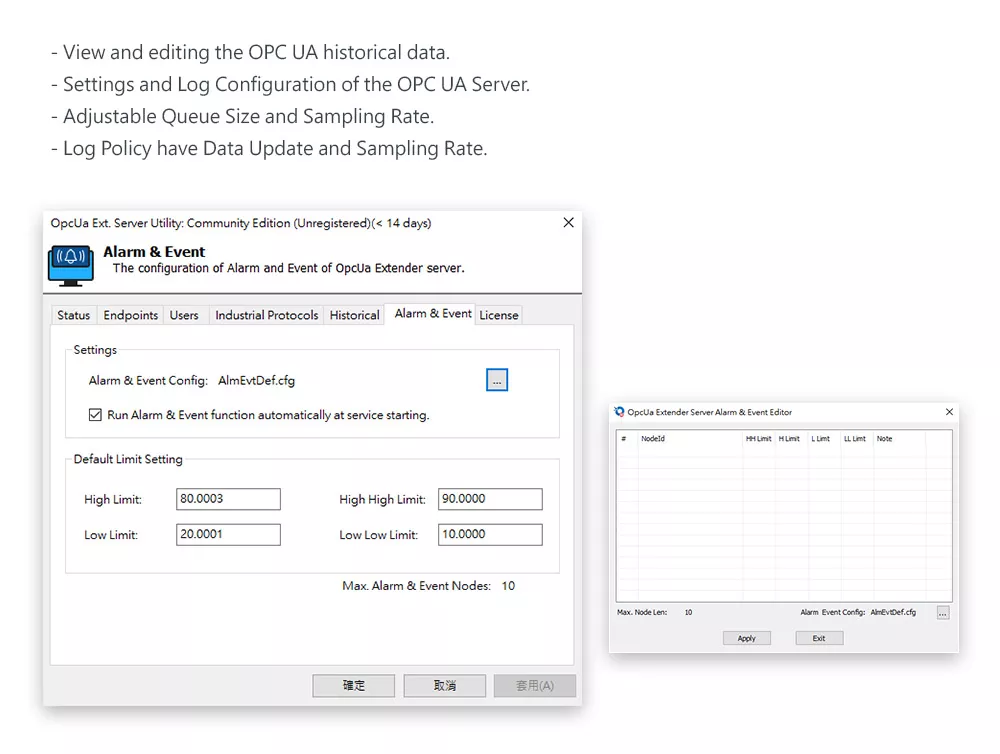Viewport: 1000px width, 754px height.
Task: Click the High Limit input field
Action: pyautogui.click(x=228, y=499)
